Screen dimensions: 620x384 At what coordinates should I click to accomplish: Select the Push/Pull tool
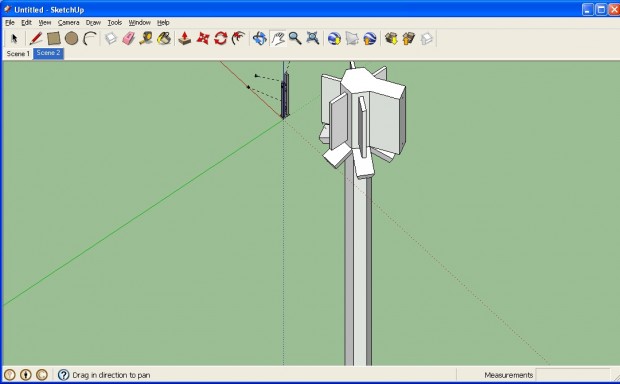[x=185, y=38]
